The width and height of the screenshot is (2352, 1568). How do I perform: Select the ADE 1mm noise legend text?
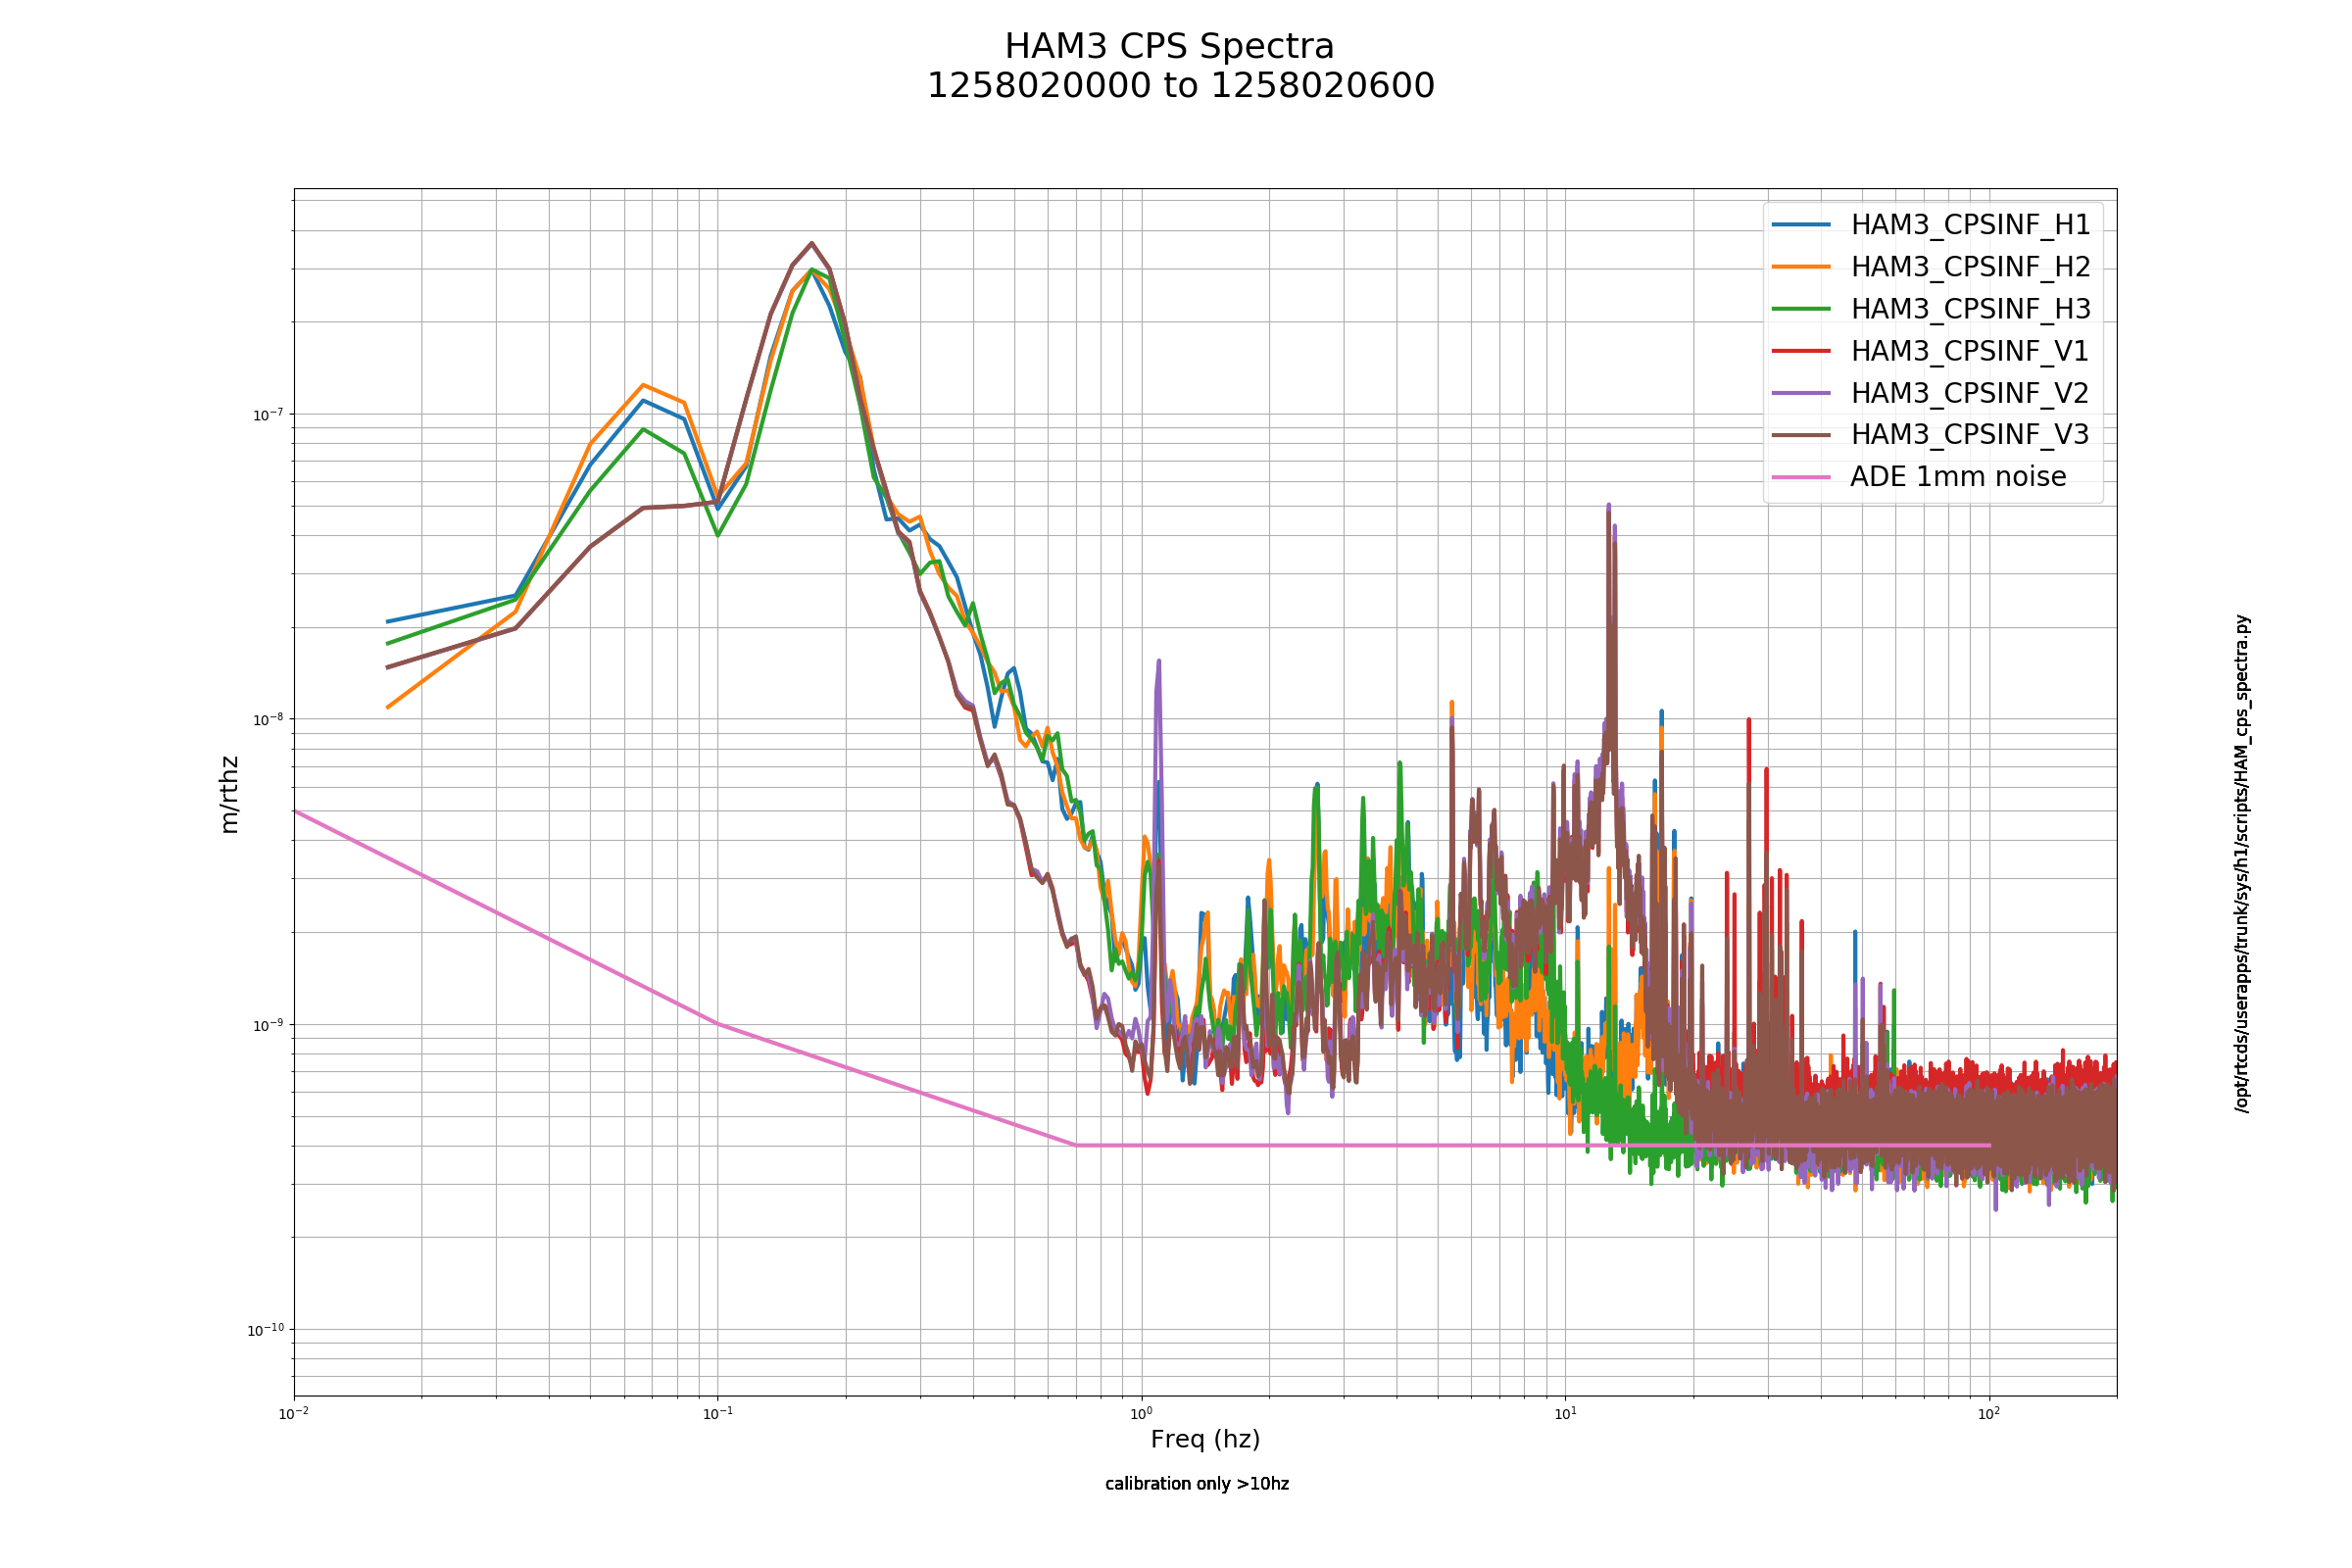tap(1958, 477)
